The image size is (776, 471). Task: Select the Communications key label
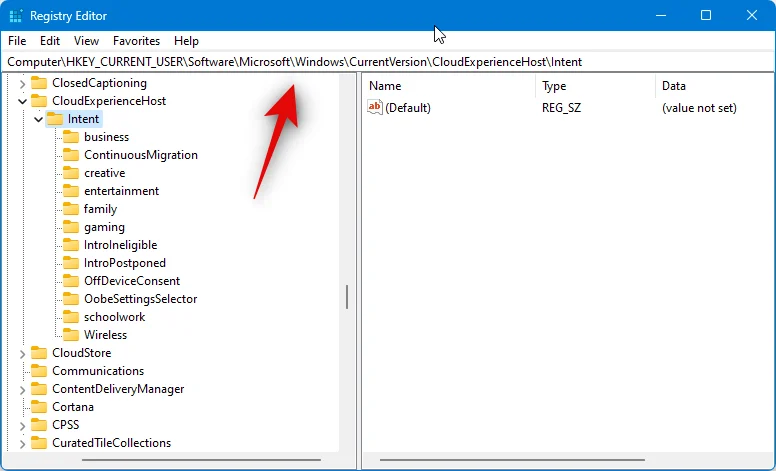[98, 371]
